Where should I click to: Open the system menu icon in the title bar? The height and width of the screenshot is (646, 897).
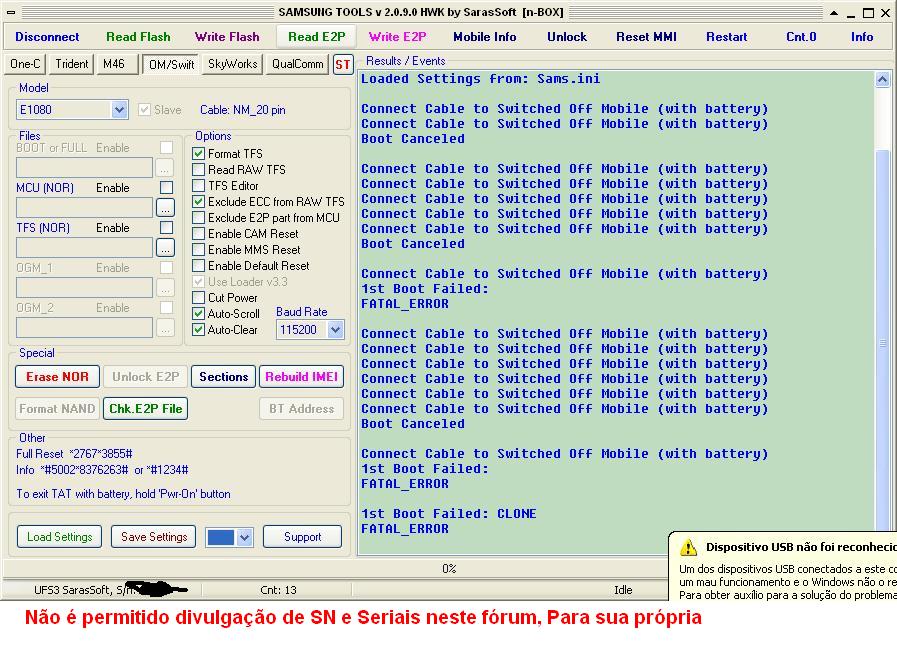[11, 12]
